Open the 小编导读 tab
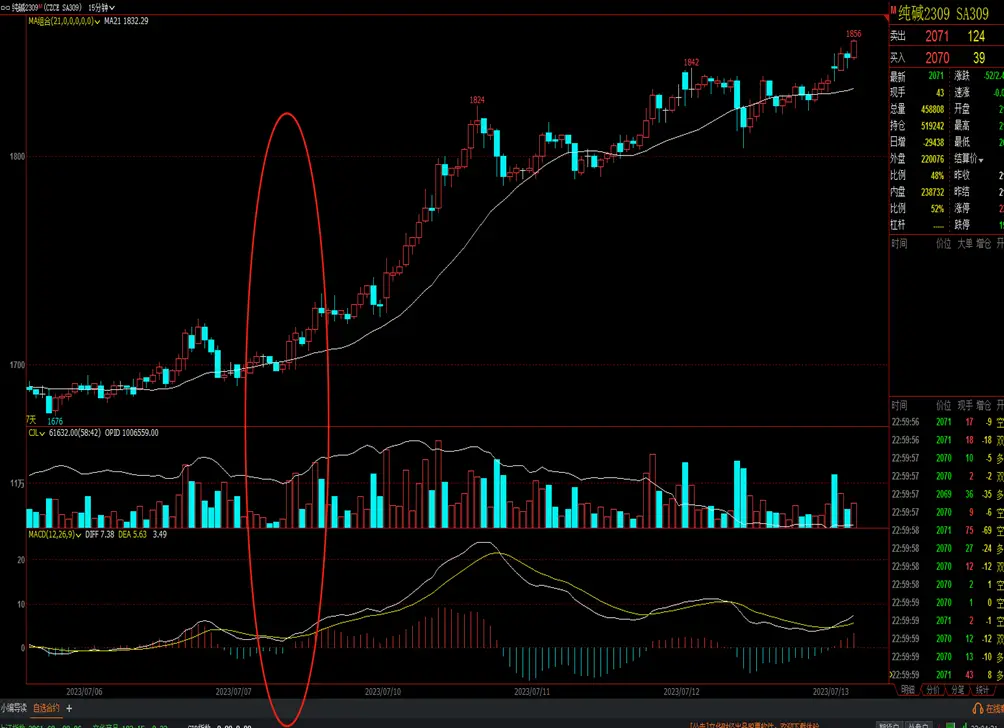The image size is (1004, 728). point(14,708)
